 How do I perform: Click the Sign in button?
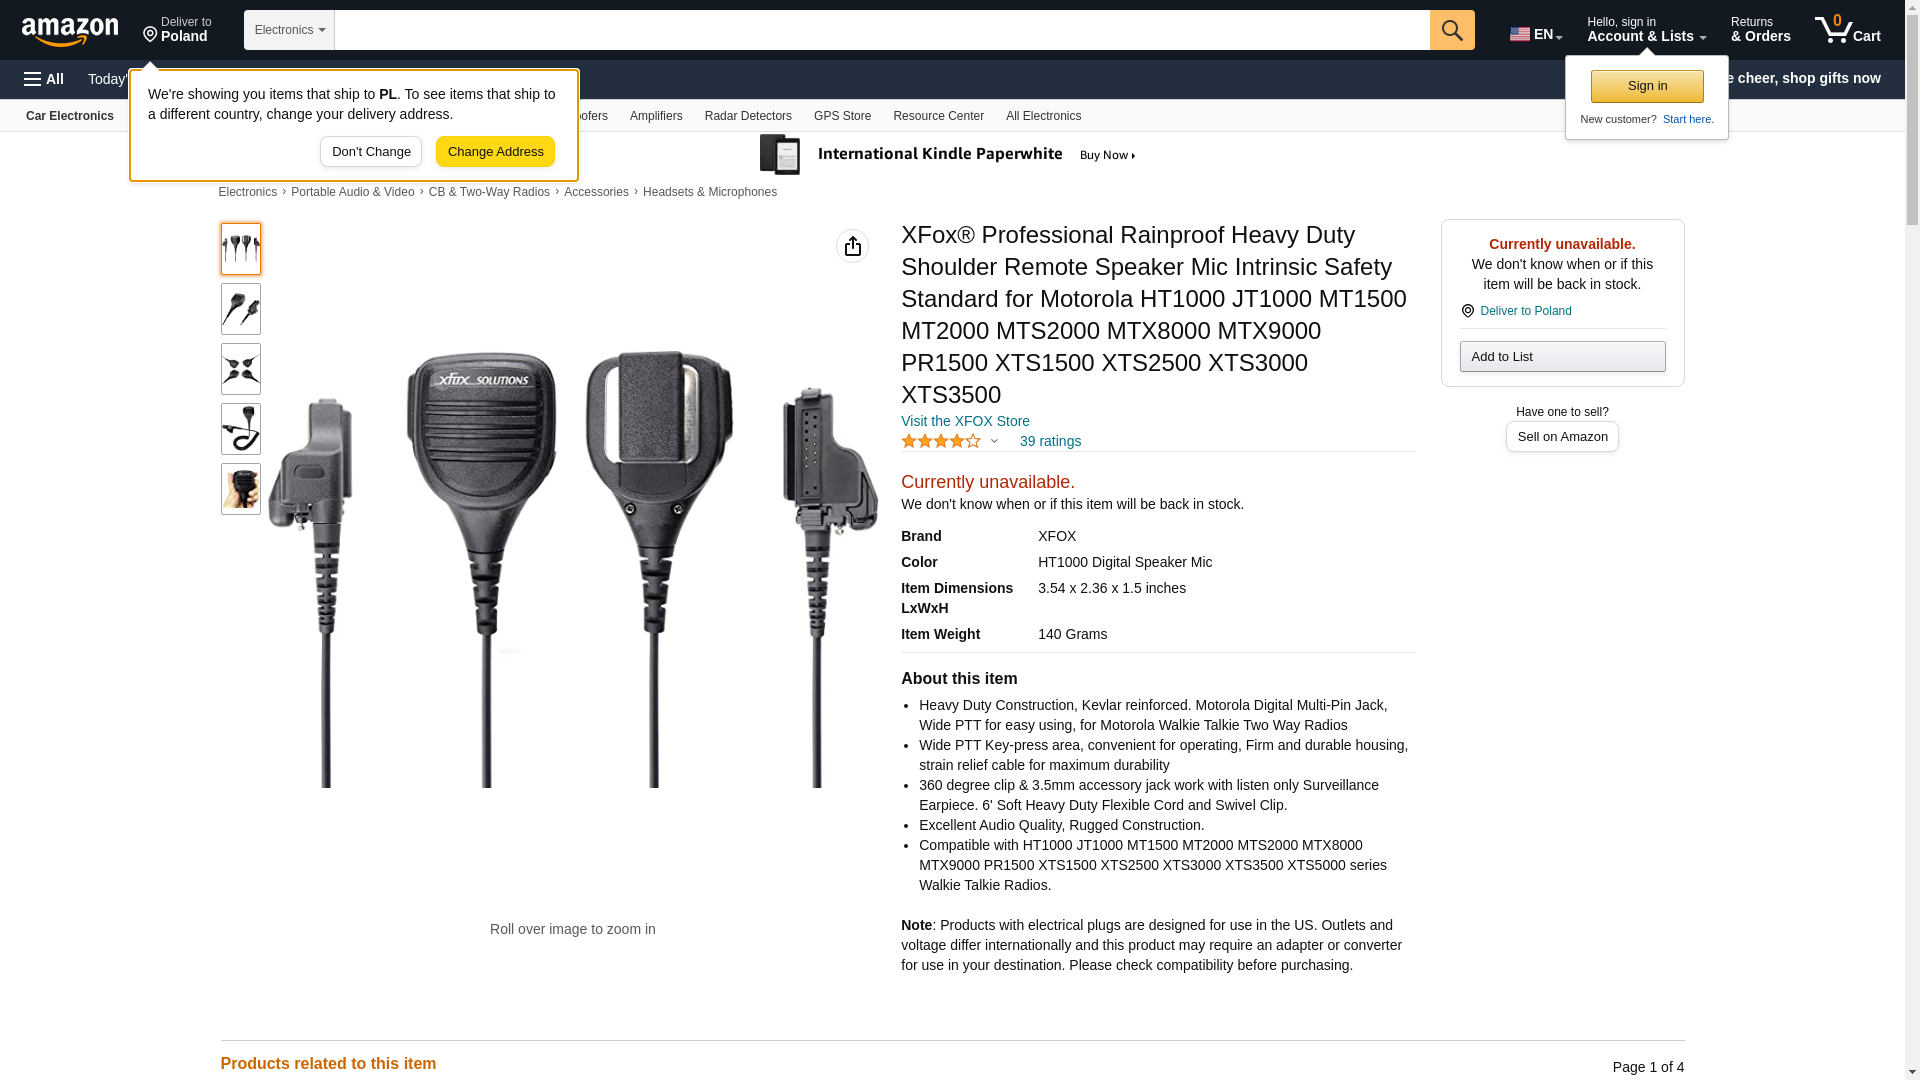1647,86
